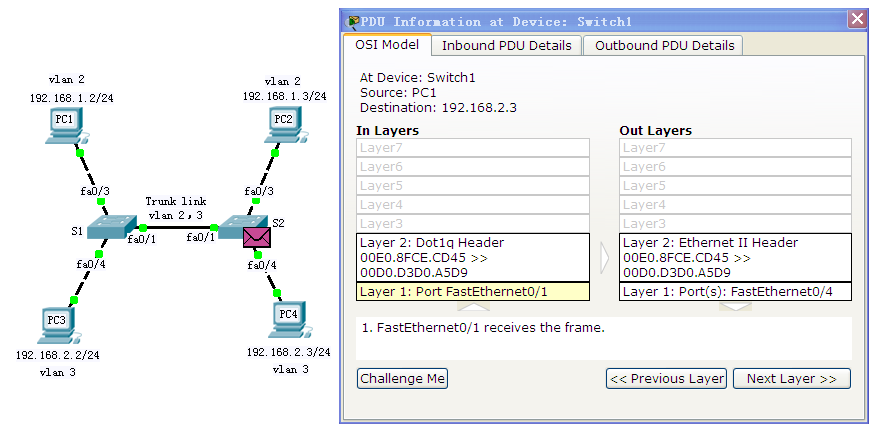Viewport: 876px width, 432px height.
Task: Click 'At Device: Switch1' text
Action: pos(417,78)
